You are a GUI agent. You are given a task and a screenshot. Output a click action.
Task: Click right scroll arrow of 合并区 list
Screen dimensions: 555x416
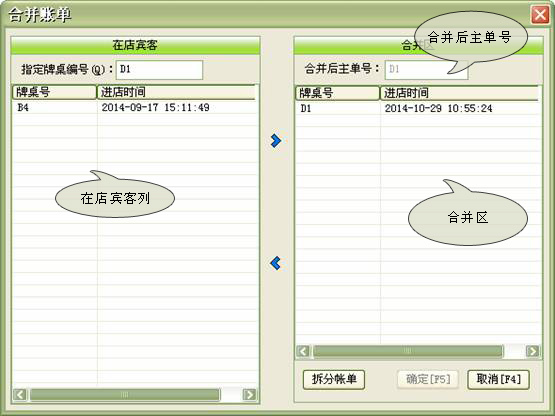[x=533, y=351]
